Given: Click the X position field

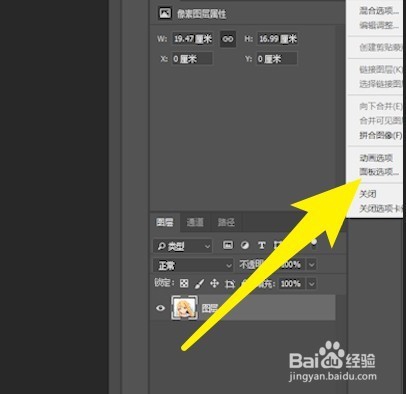Looking at the screenshot, I should click(x=192, y=59).
